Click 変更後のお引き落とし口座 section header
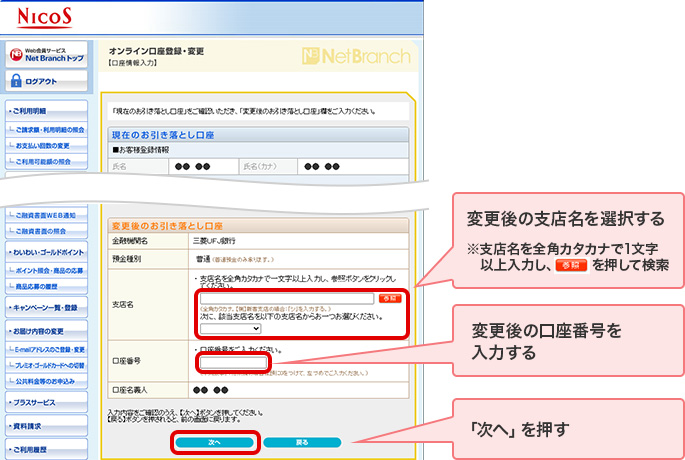 pos(258,226)
